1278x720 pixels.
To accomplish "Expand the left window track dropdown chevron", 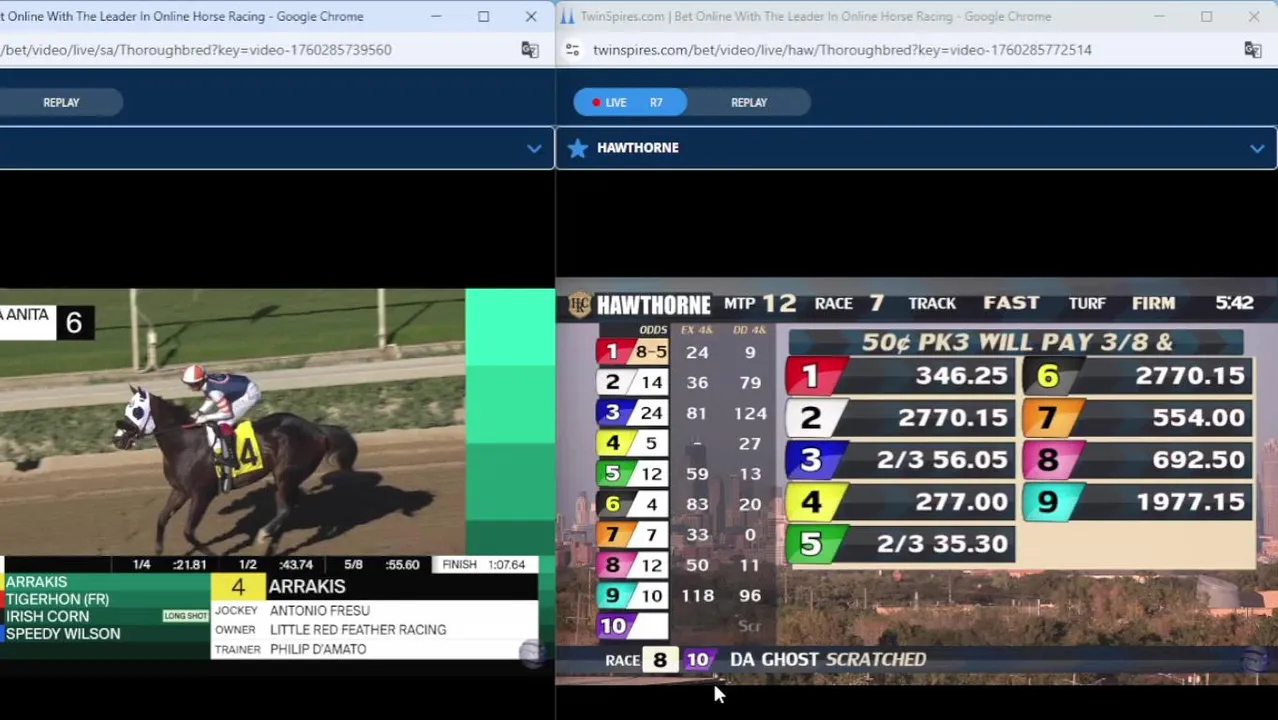I will coord(534,149).
